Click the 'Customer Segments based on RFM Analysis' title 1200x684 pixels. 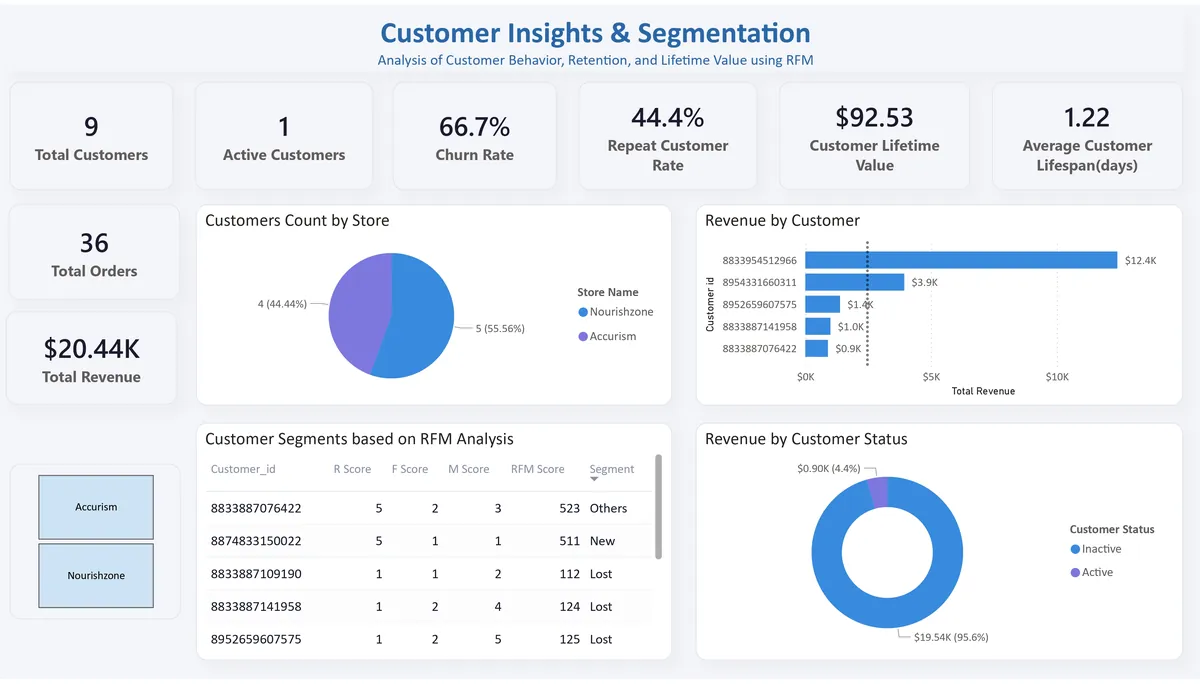[x=359, y=439]
